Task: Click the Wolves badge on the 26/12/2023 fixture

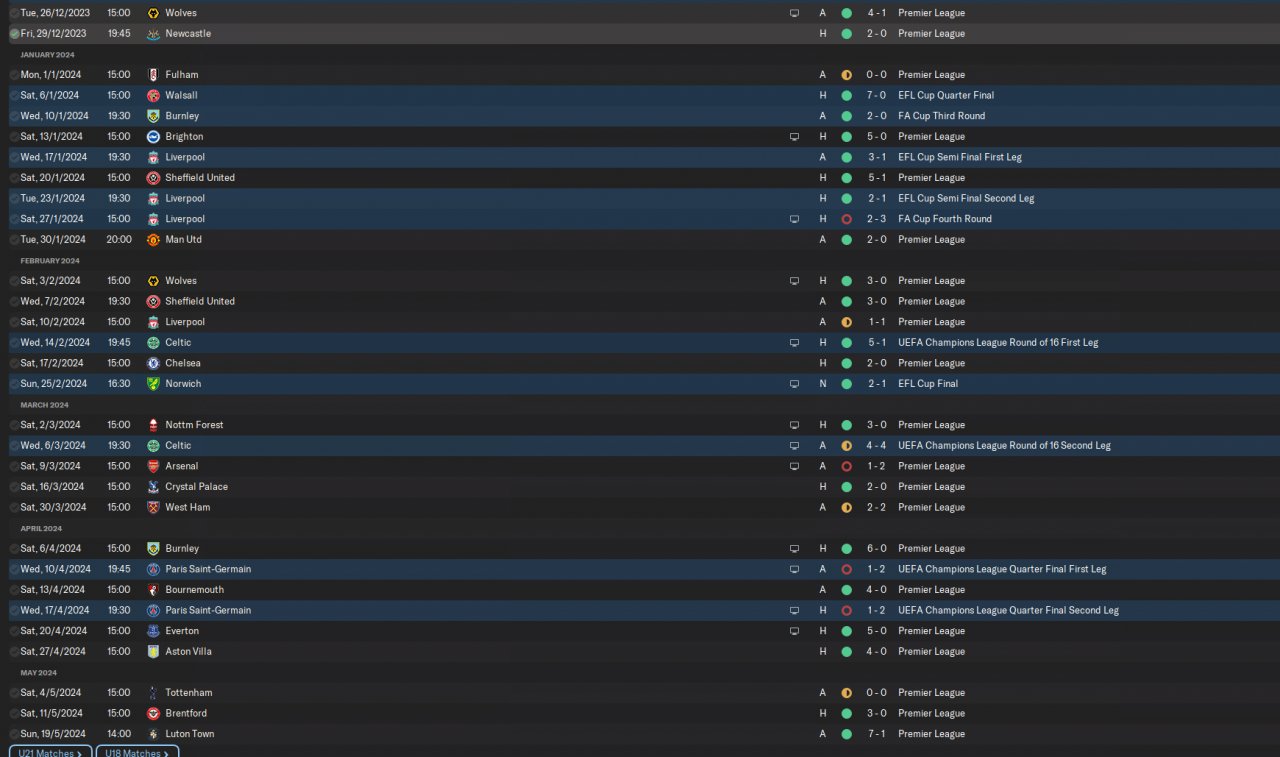Action: (x=153, y=13)
